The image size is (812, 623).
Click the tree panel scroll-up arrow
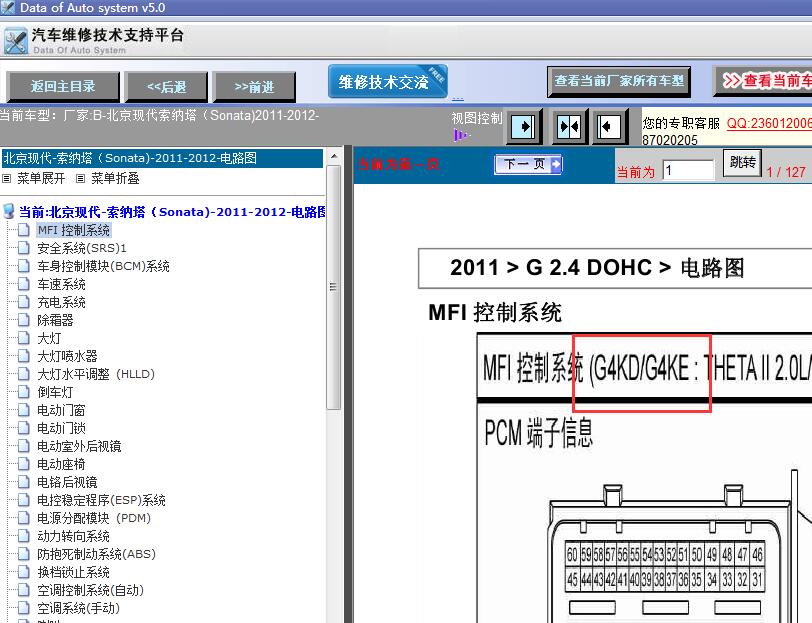(x=334, y=156)
